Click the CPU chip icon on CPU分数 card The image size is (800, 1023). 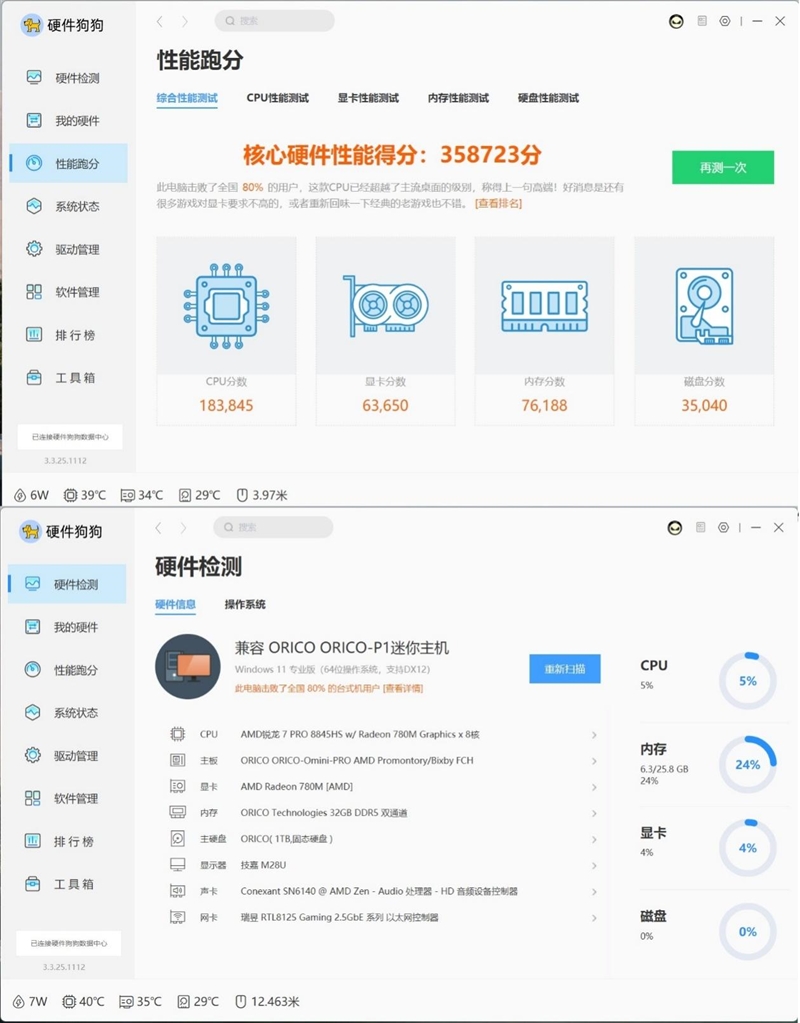point(226,305)
